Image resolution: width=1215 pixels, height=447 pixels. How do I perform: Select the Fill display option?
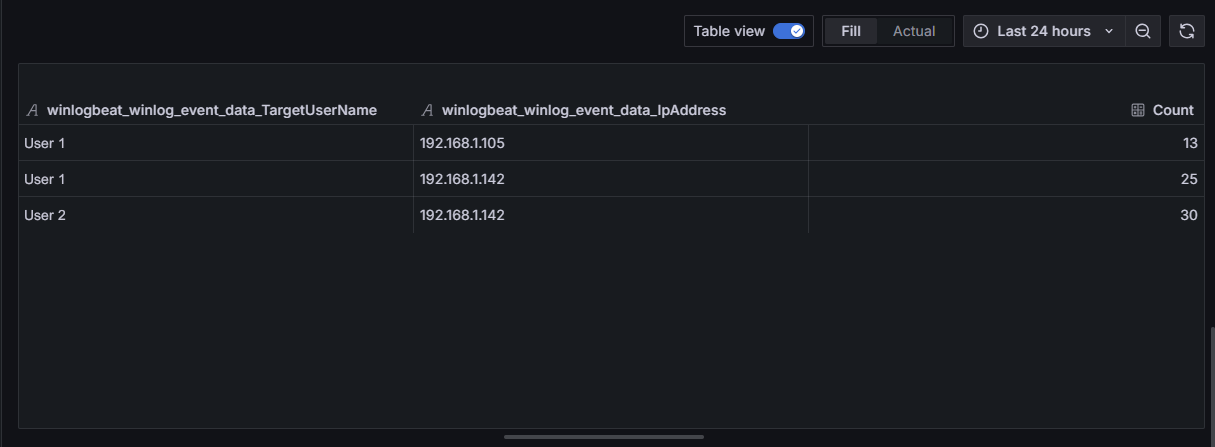pyautogui.click(x=851, y=31)
